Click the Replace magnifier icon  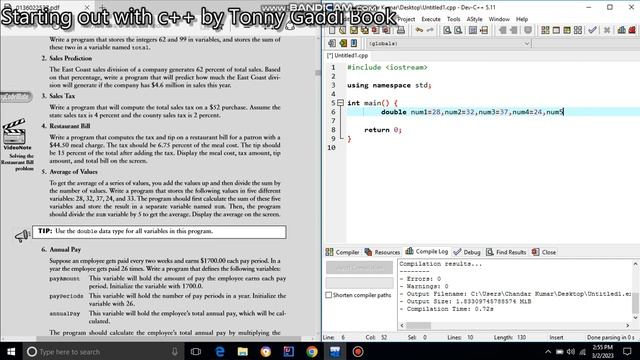pos(458,30)
